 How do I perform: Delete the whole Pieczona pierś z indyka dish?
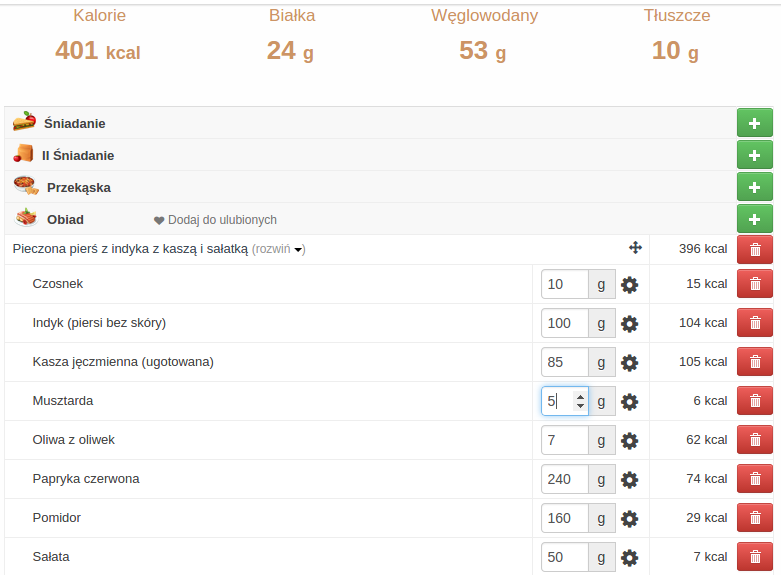click(x=754, y=250)
